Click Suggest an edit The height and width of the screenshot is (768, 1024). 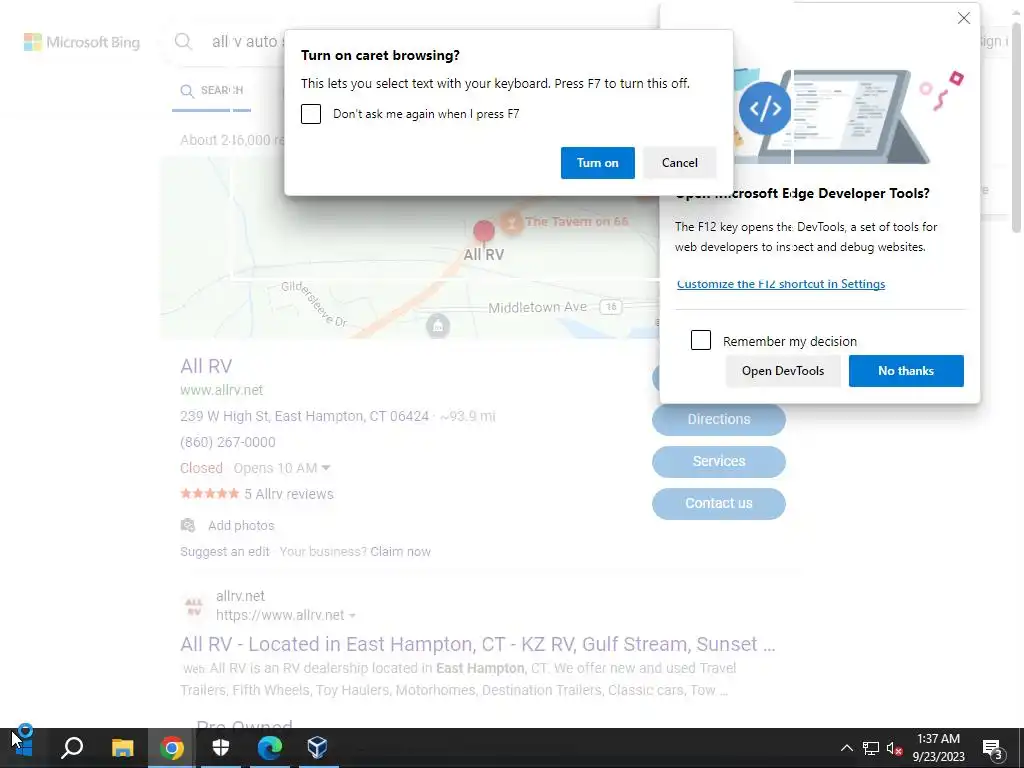tap(225, 552)
